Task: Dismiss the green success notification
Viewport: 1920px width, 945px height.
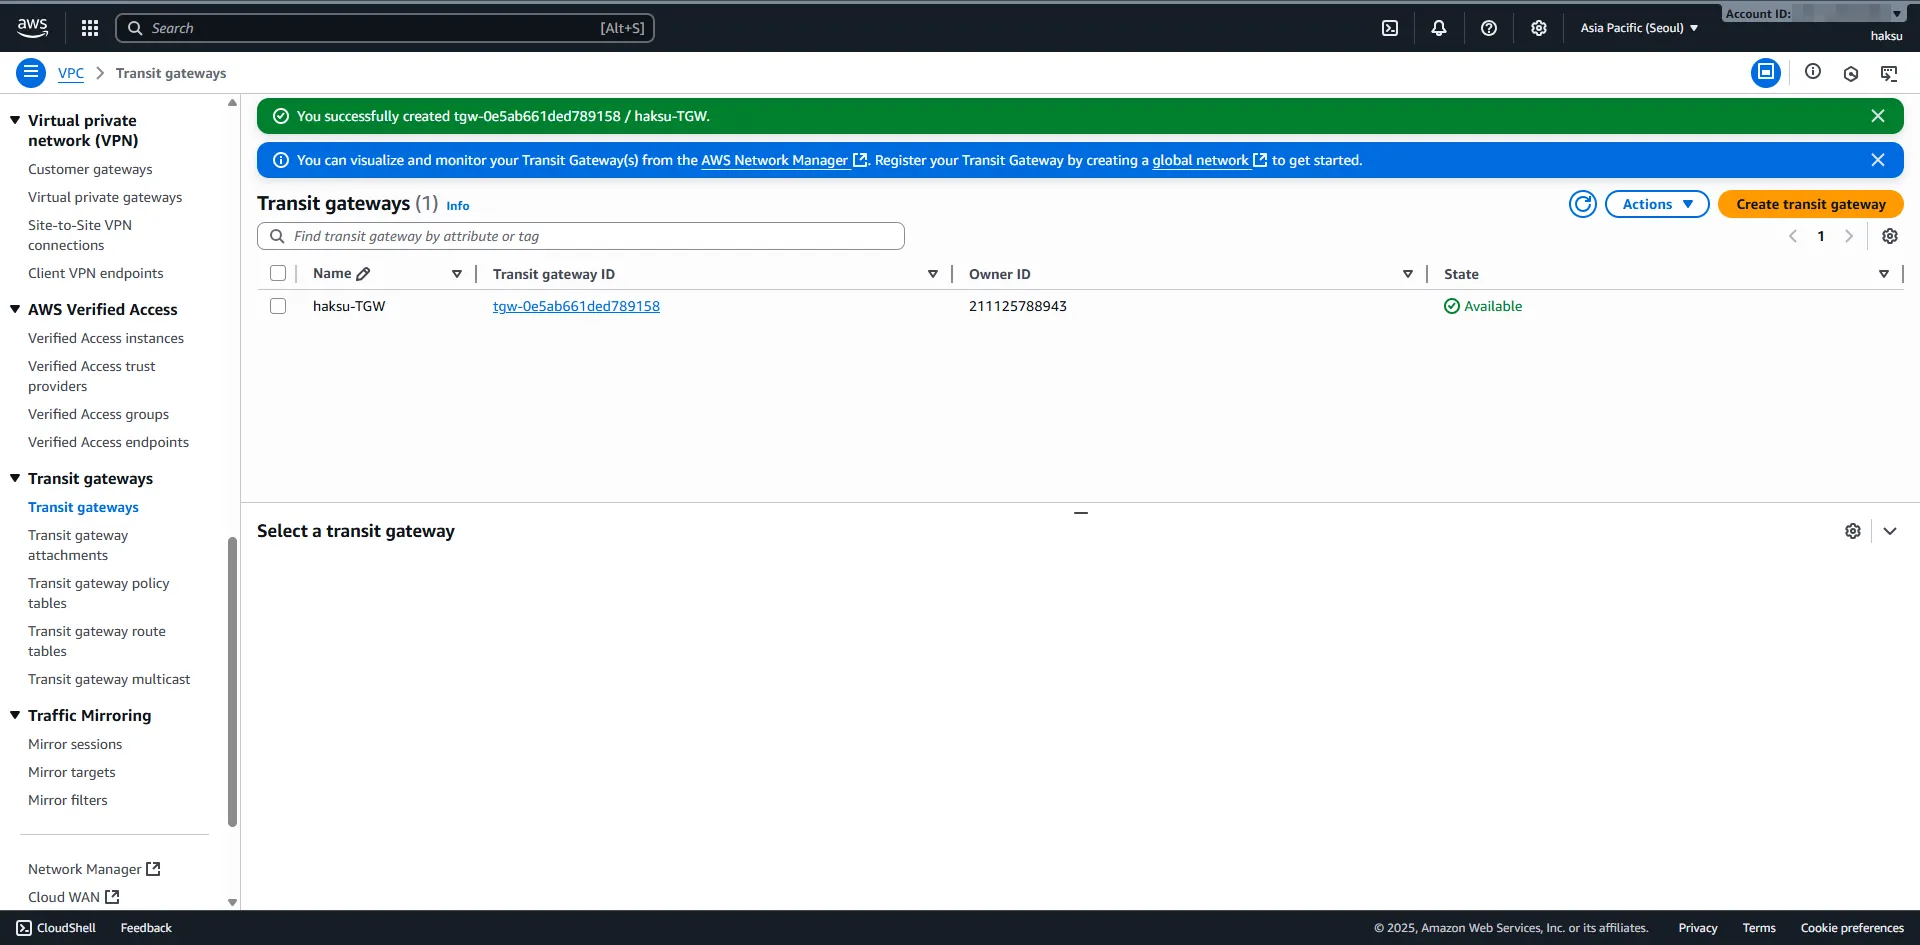Action: click(x=1878, y=116)
